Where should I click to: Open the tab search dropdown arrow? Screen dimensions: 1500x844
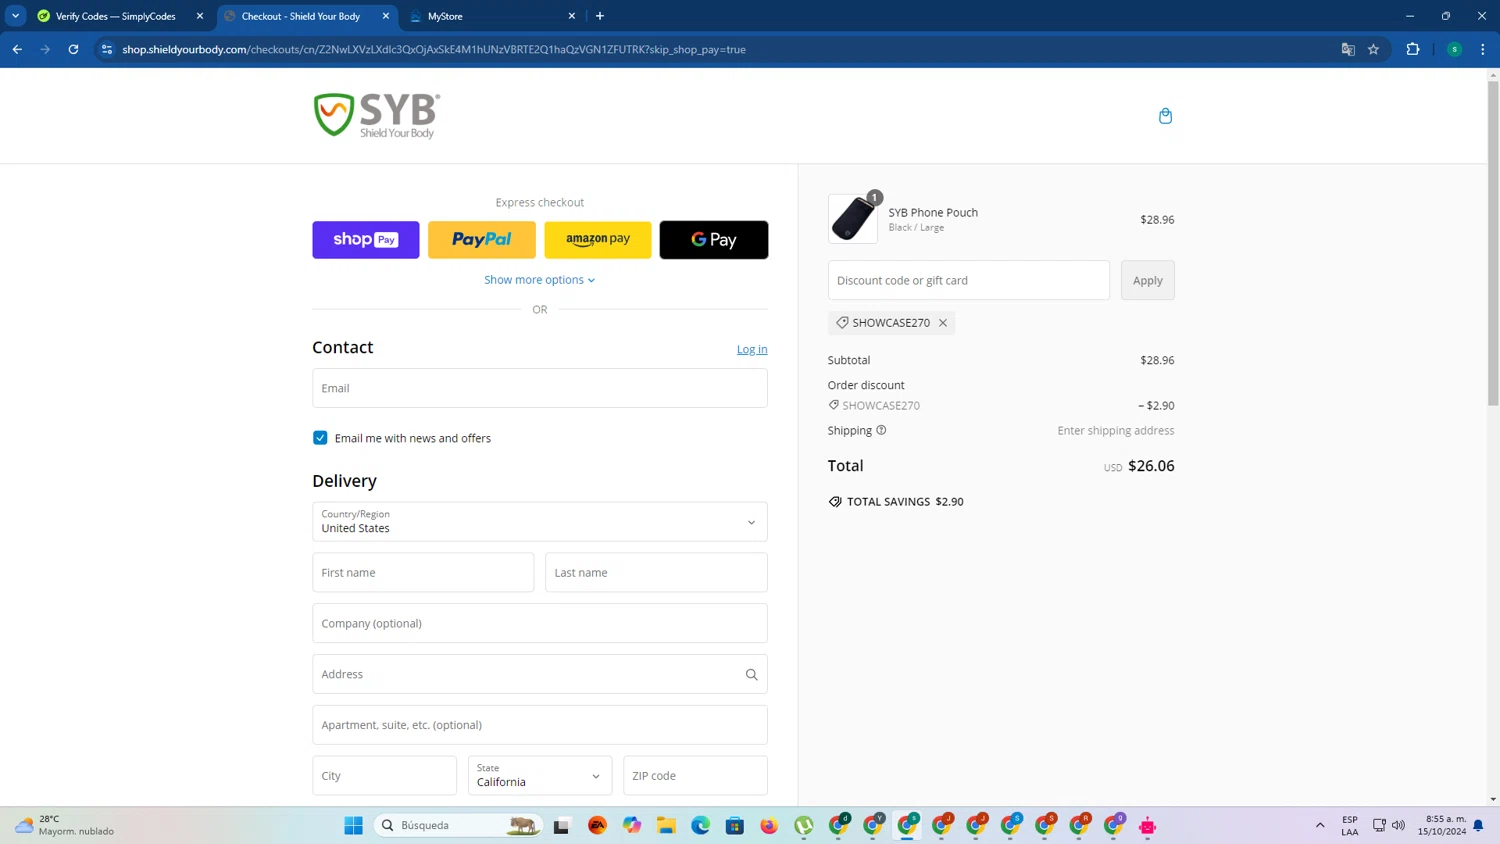pos(16,16)
